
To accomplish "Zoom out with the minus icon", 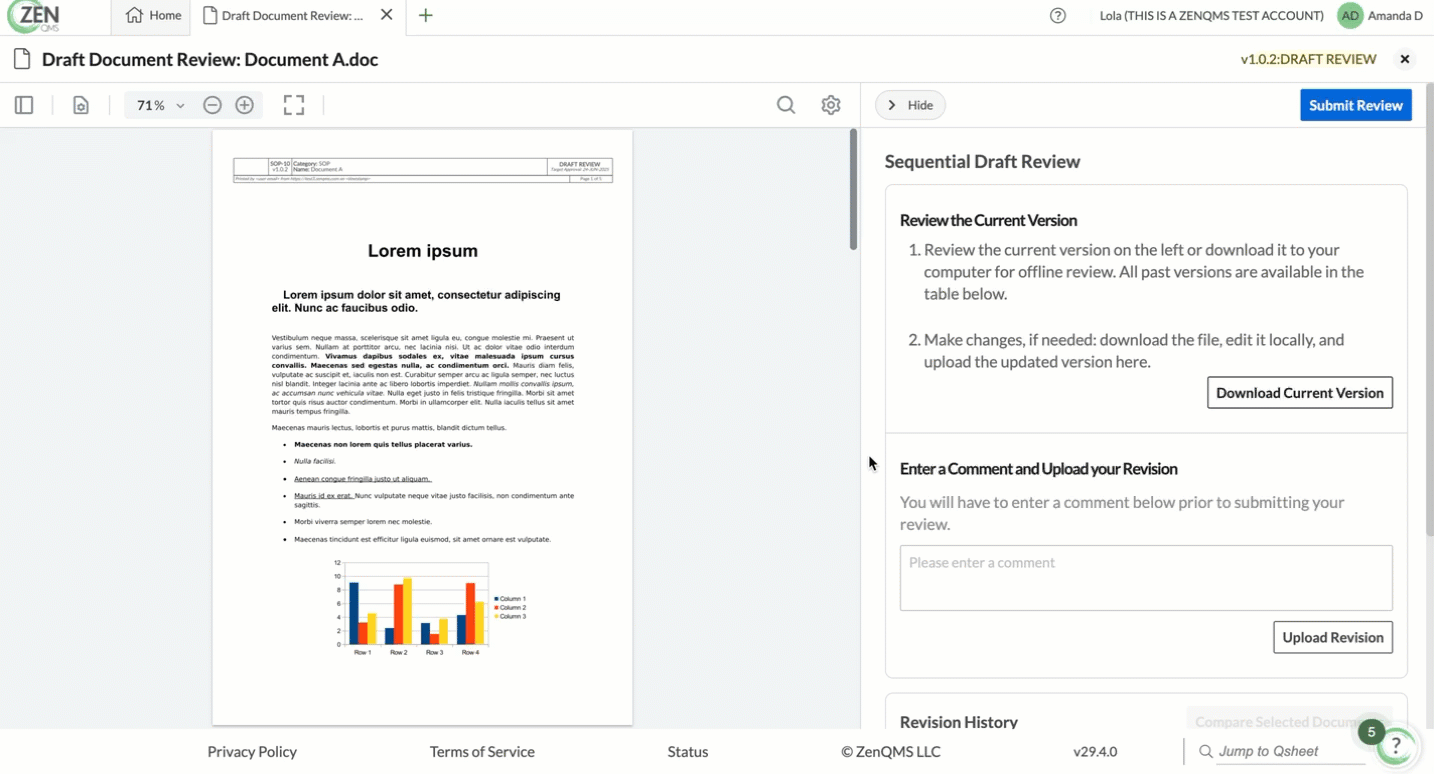I will 212,105.
